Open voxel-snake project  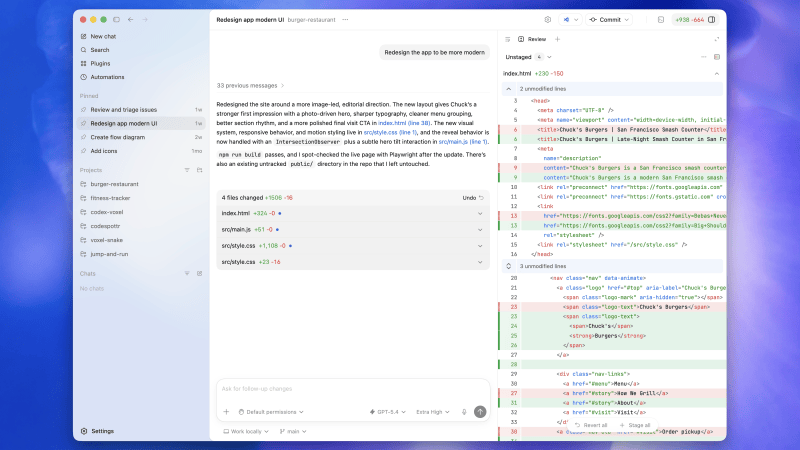(107, 240)
